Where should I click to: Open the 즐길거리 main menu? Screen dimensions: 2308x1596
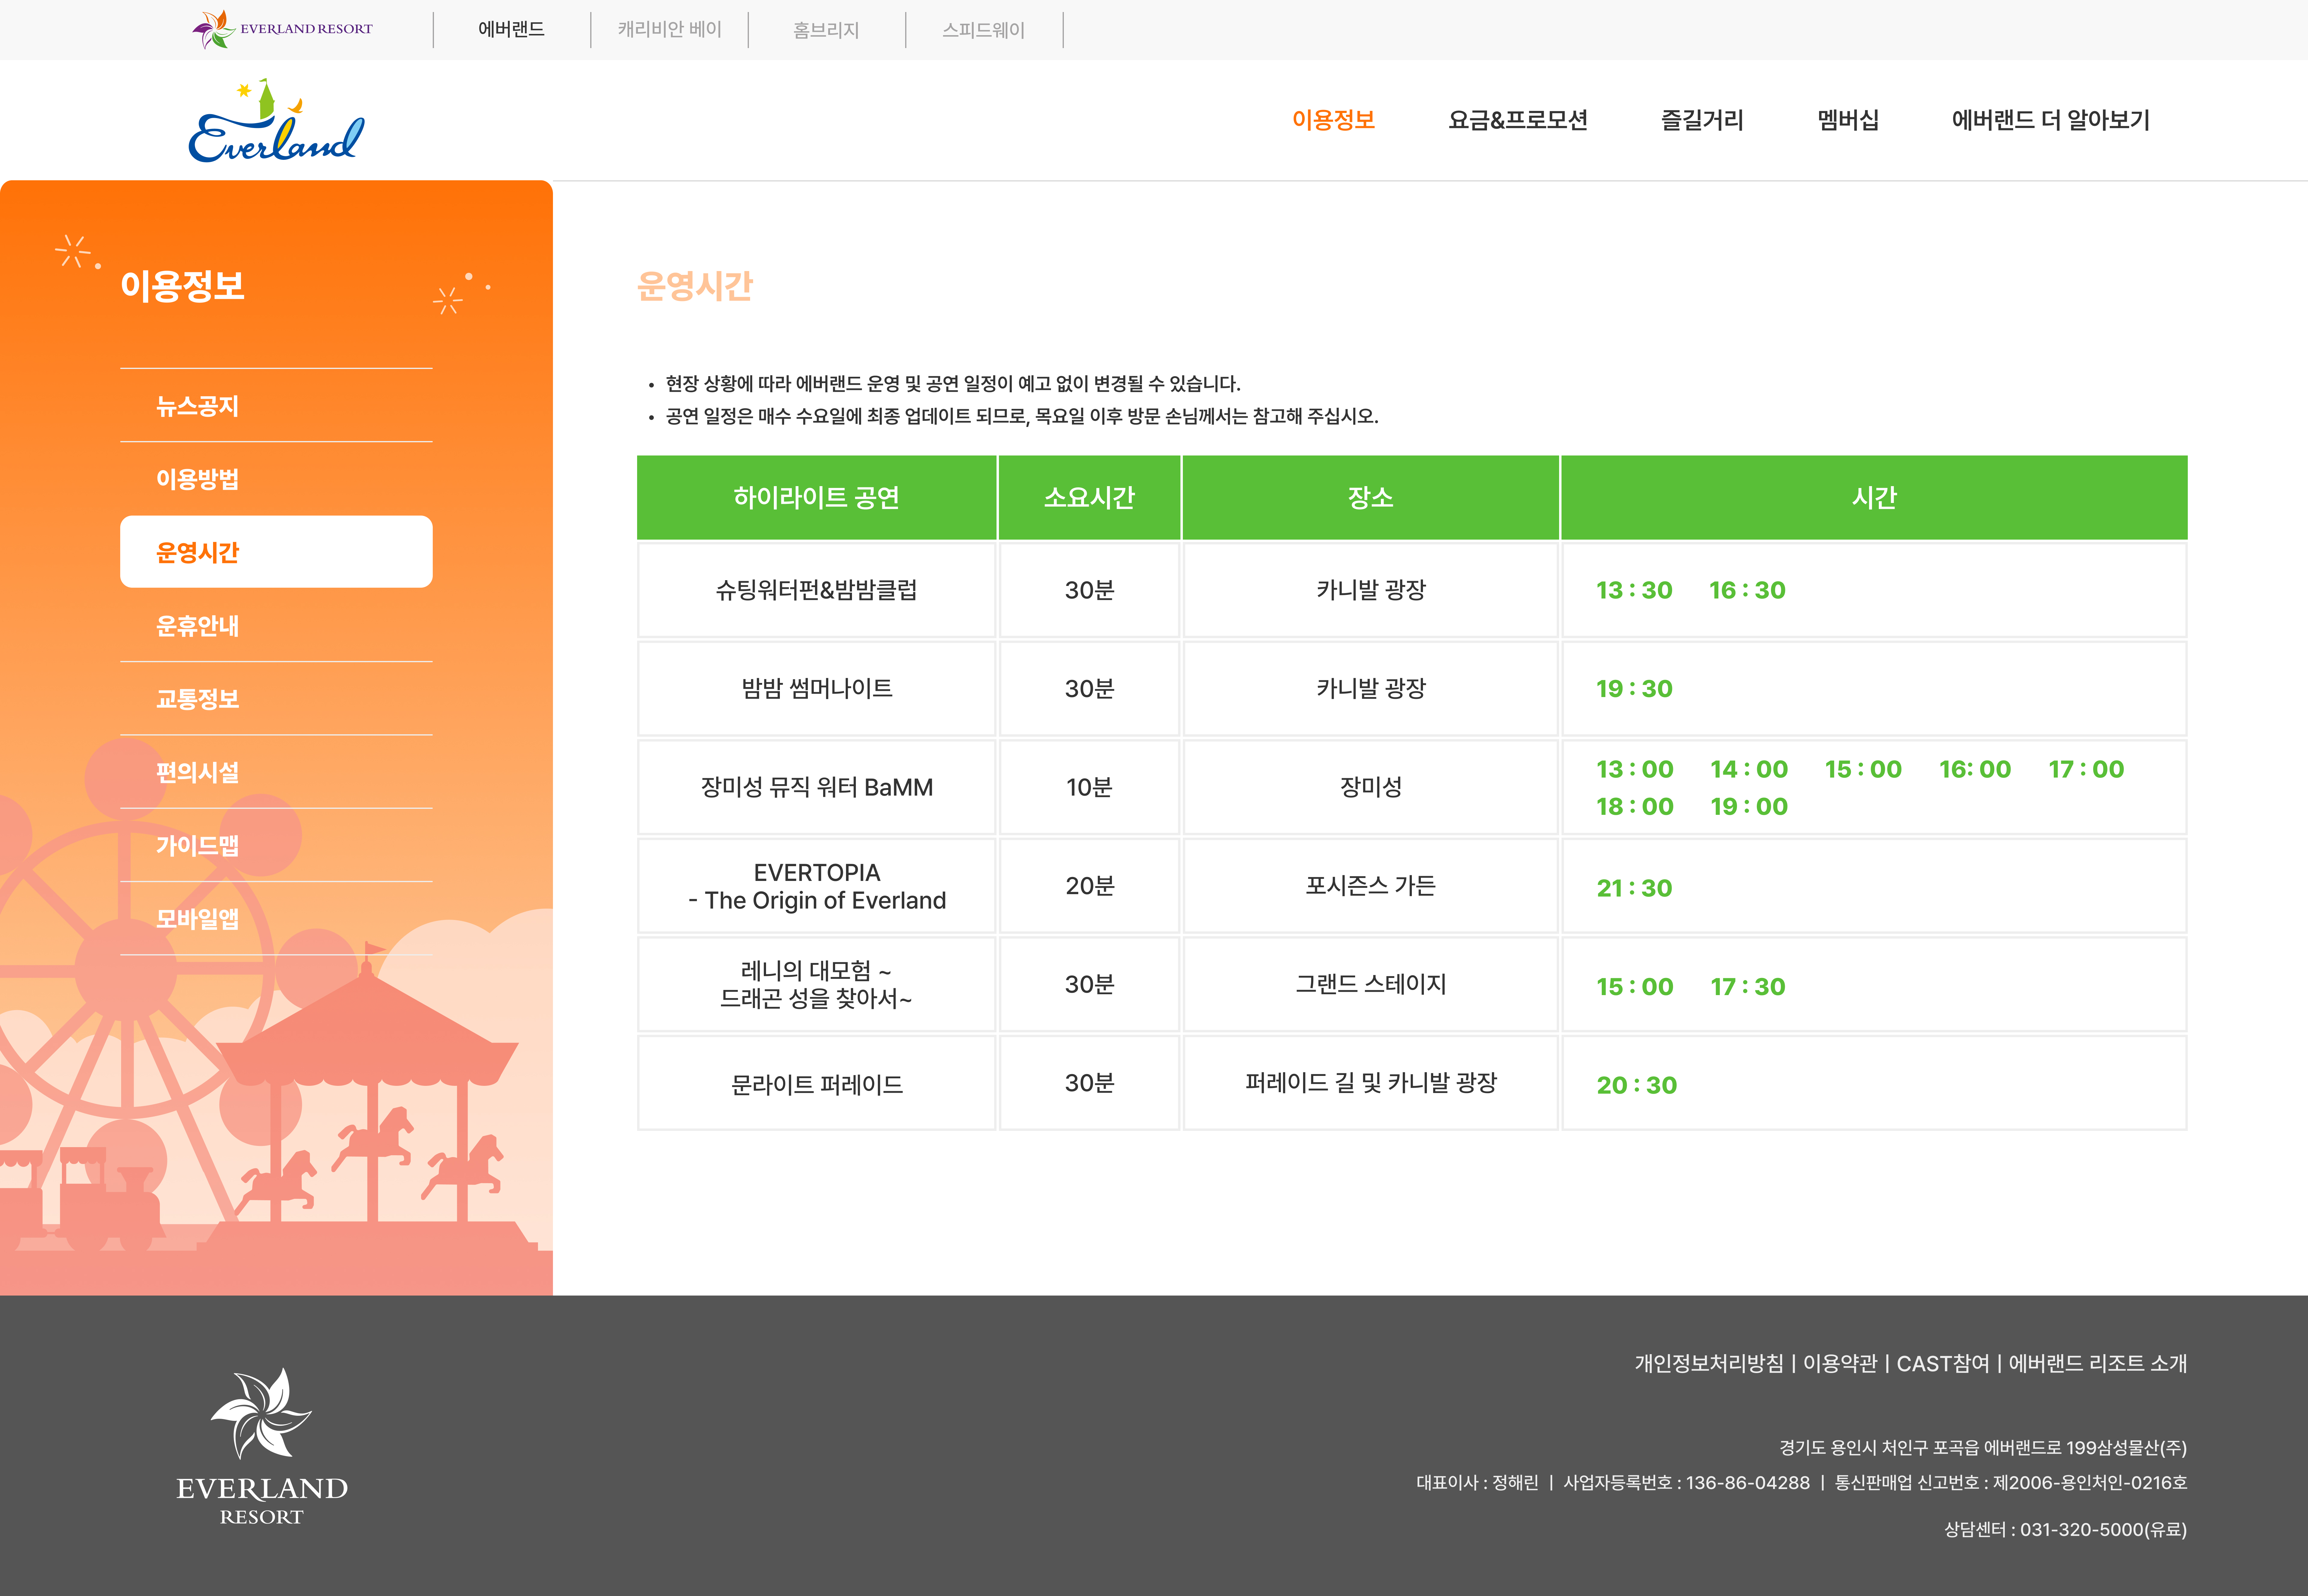tap(1702, 120)
